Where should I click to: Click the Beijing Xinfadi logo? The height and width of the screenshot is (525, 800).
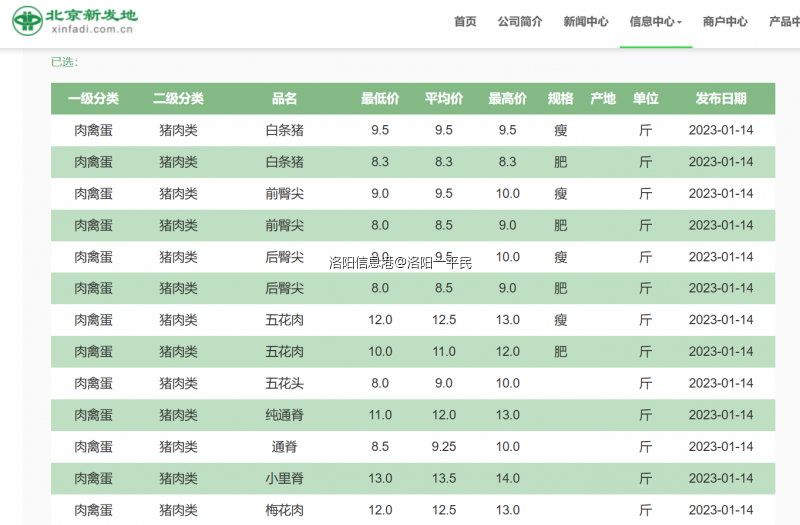click(74, 21)
